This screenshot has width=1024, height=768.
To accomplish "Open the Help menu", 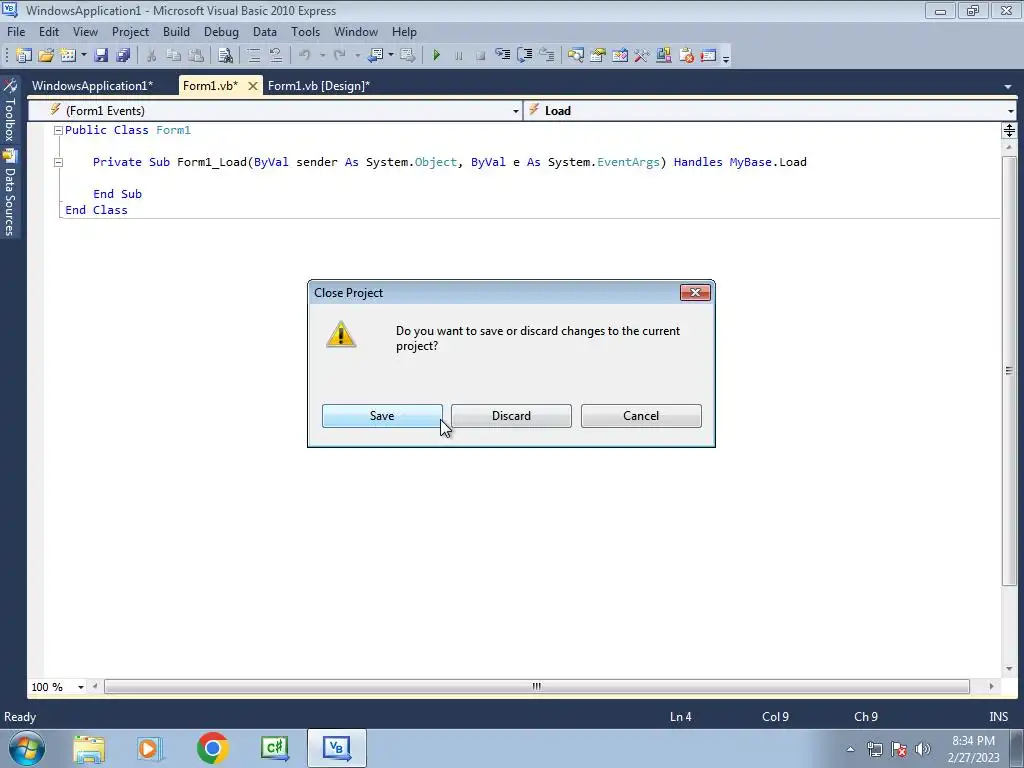I will (404, 31).
